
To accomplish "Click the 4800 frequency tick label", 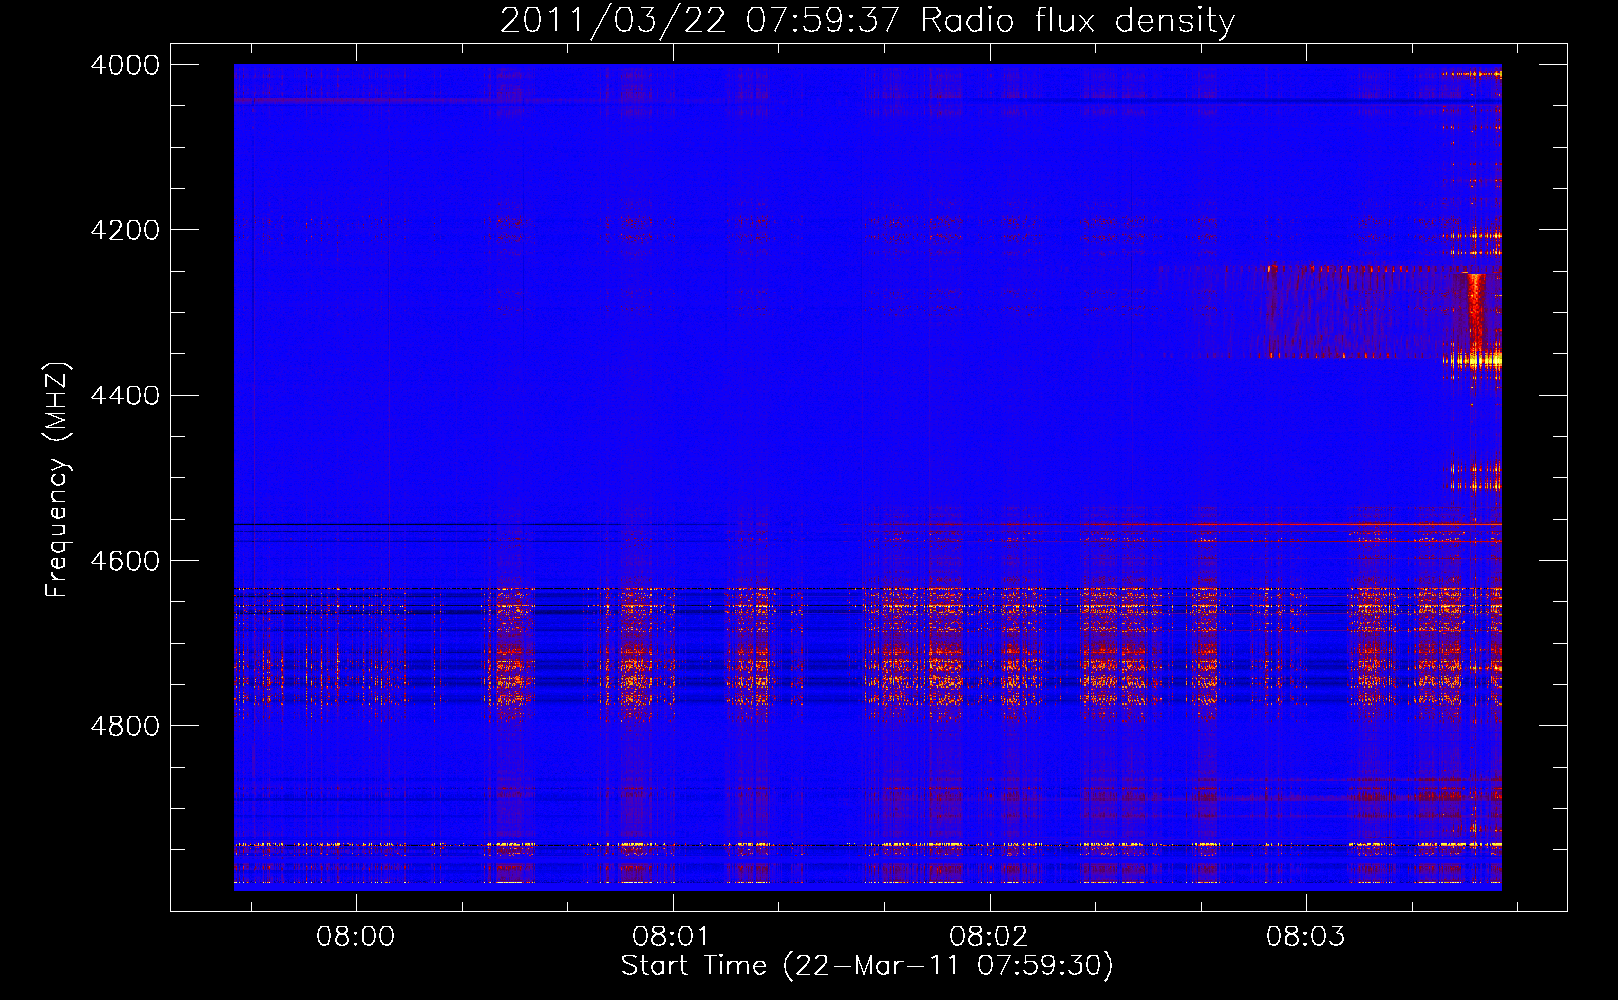I will pos(125,725).
